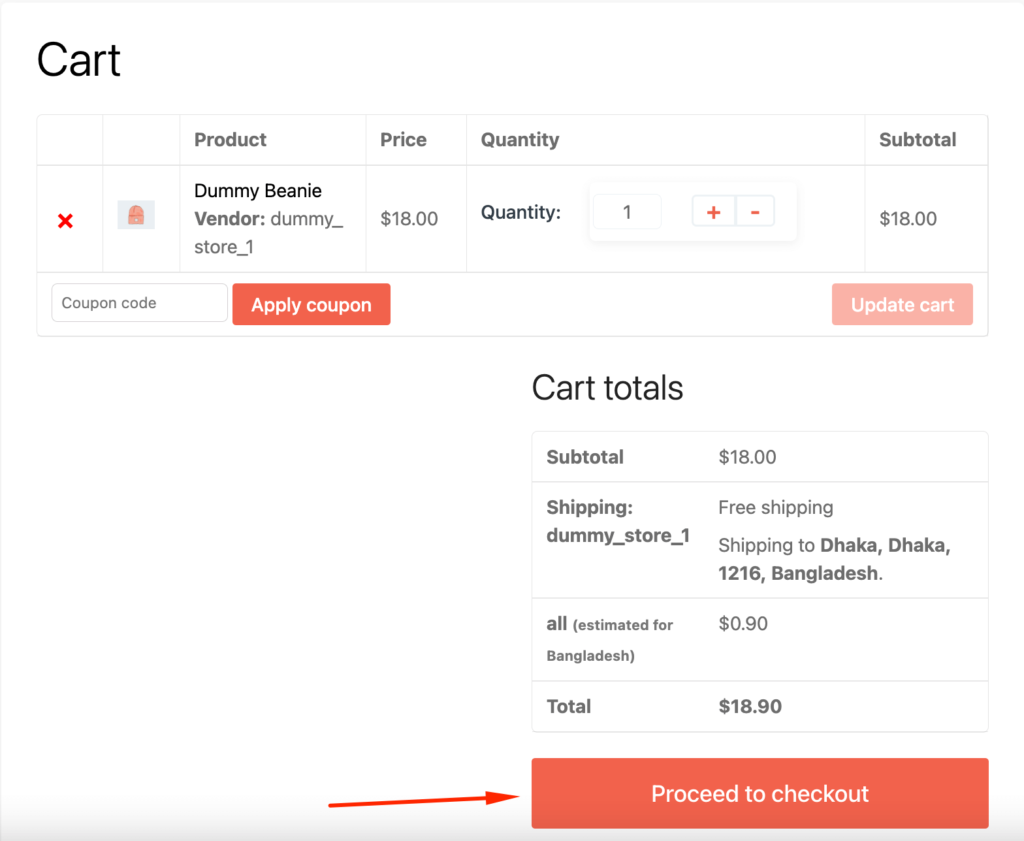
Task: Click the Coupon code input field
Action: coord(140,303)
